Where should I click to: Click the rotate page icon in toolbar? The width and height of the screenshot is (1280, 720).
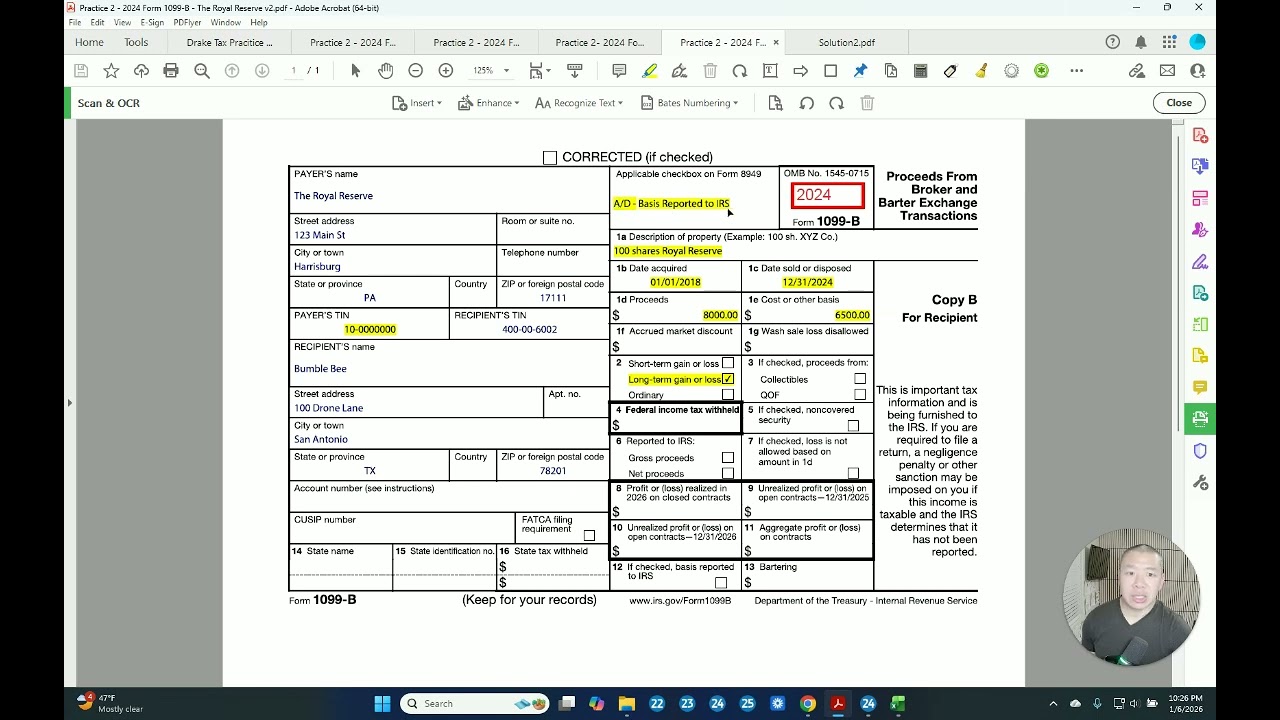point(740,71)
